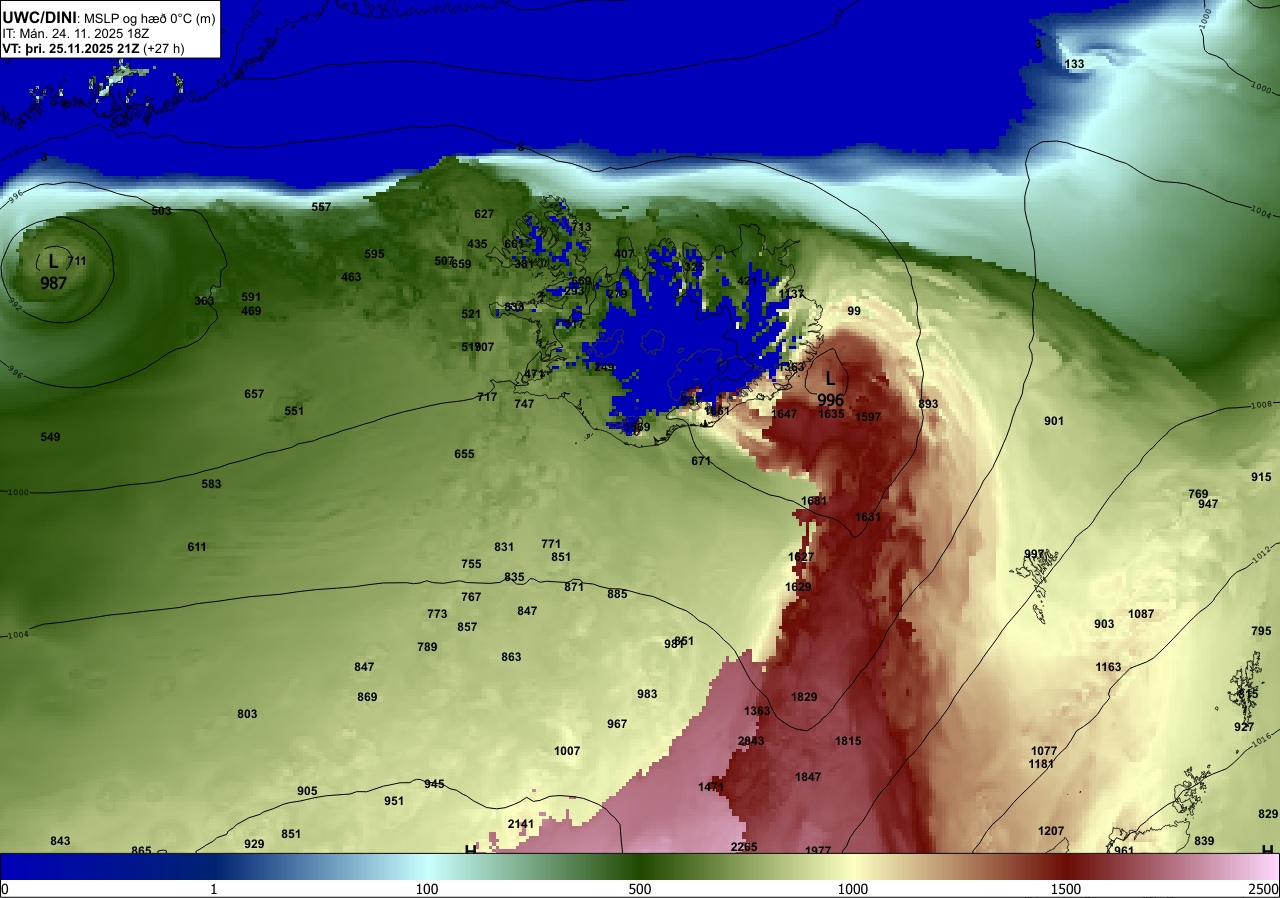Click the height value 747
Screen dimensions: 1280x898
524,404
